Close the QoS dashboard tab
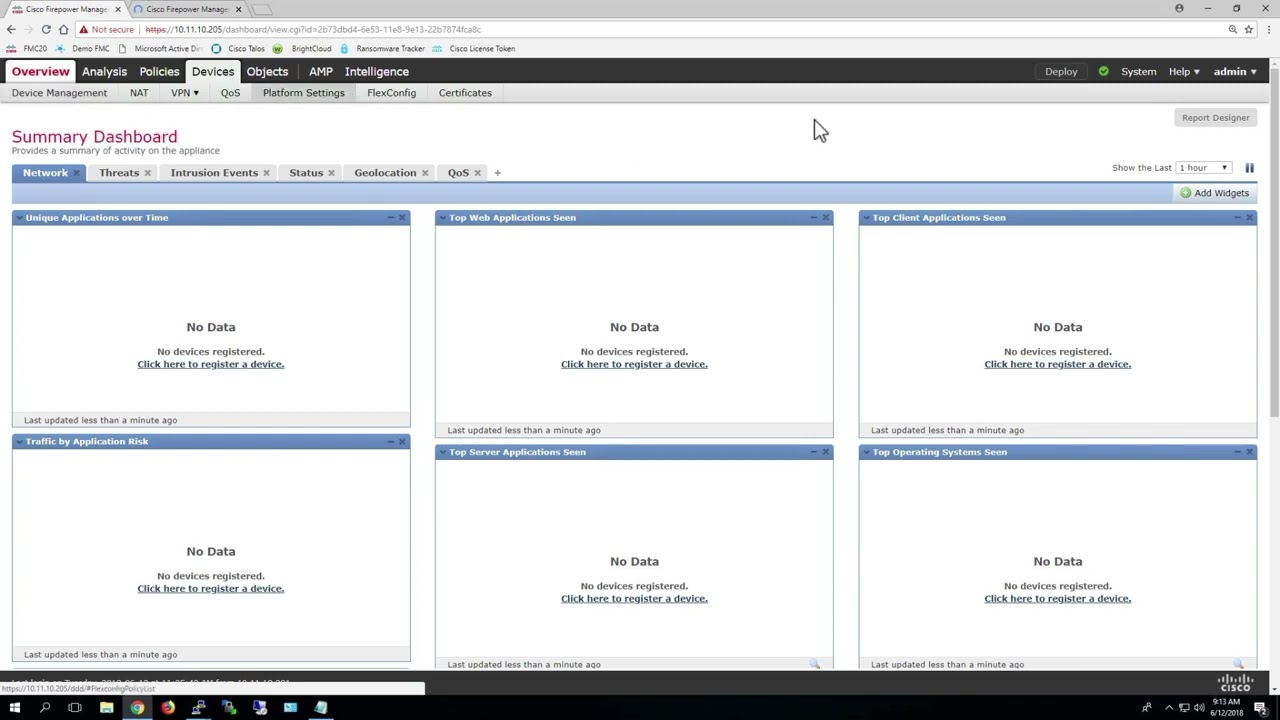 click(x=477, y=173)
